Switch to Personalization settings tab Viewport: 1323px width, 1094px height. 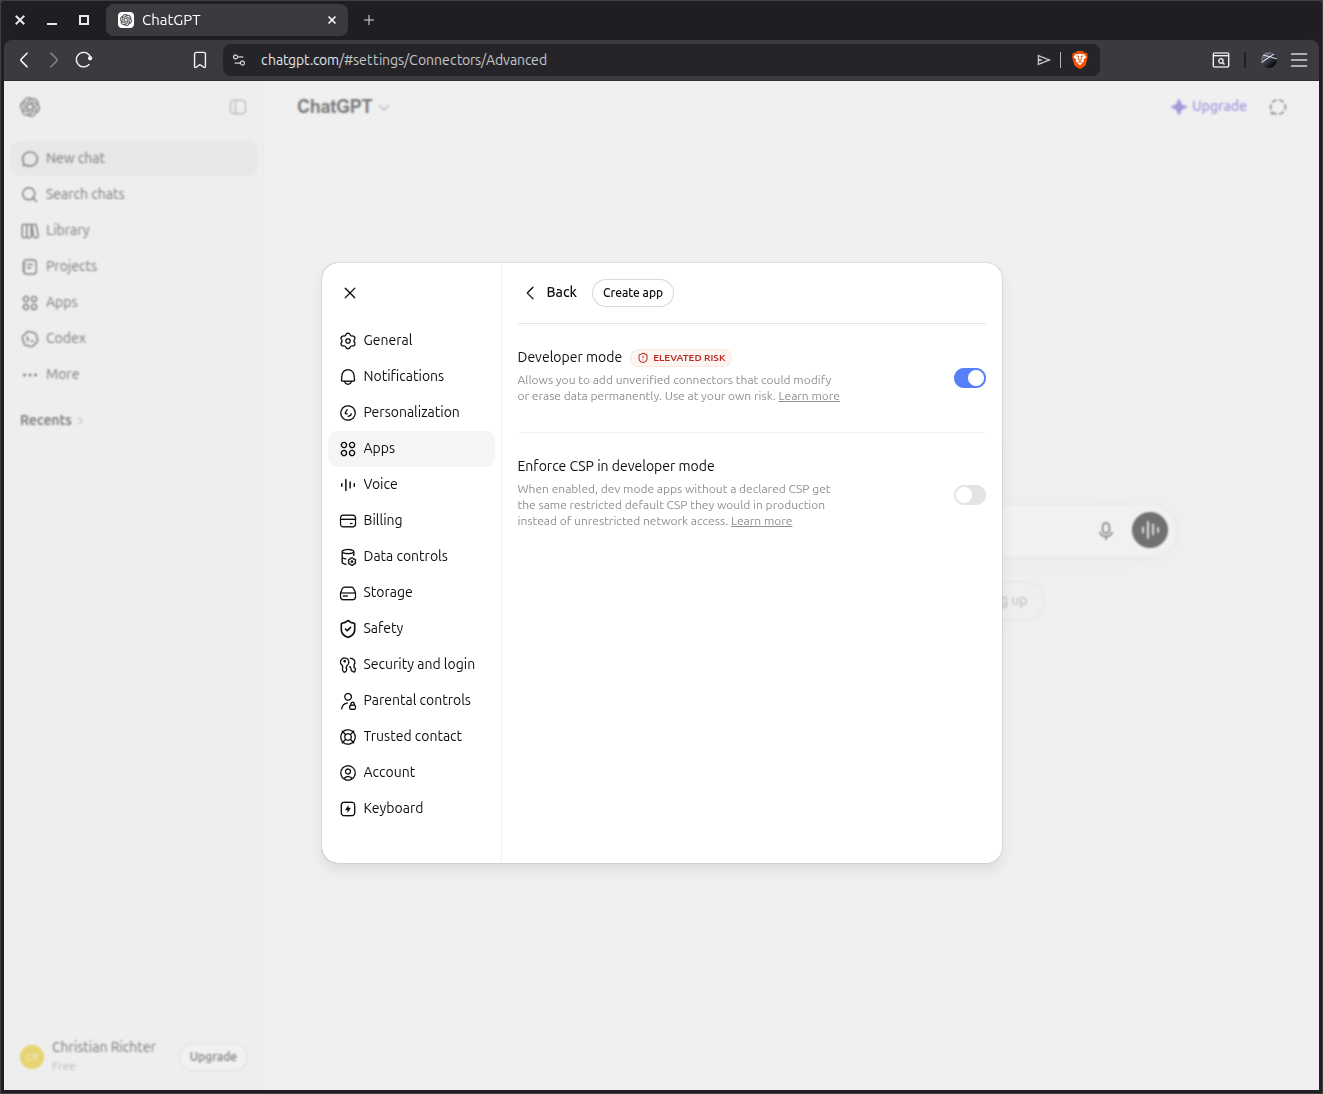click(x=411, y=413)
